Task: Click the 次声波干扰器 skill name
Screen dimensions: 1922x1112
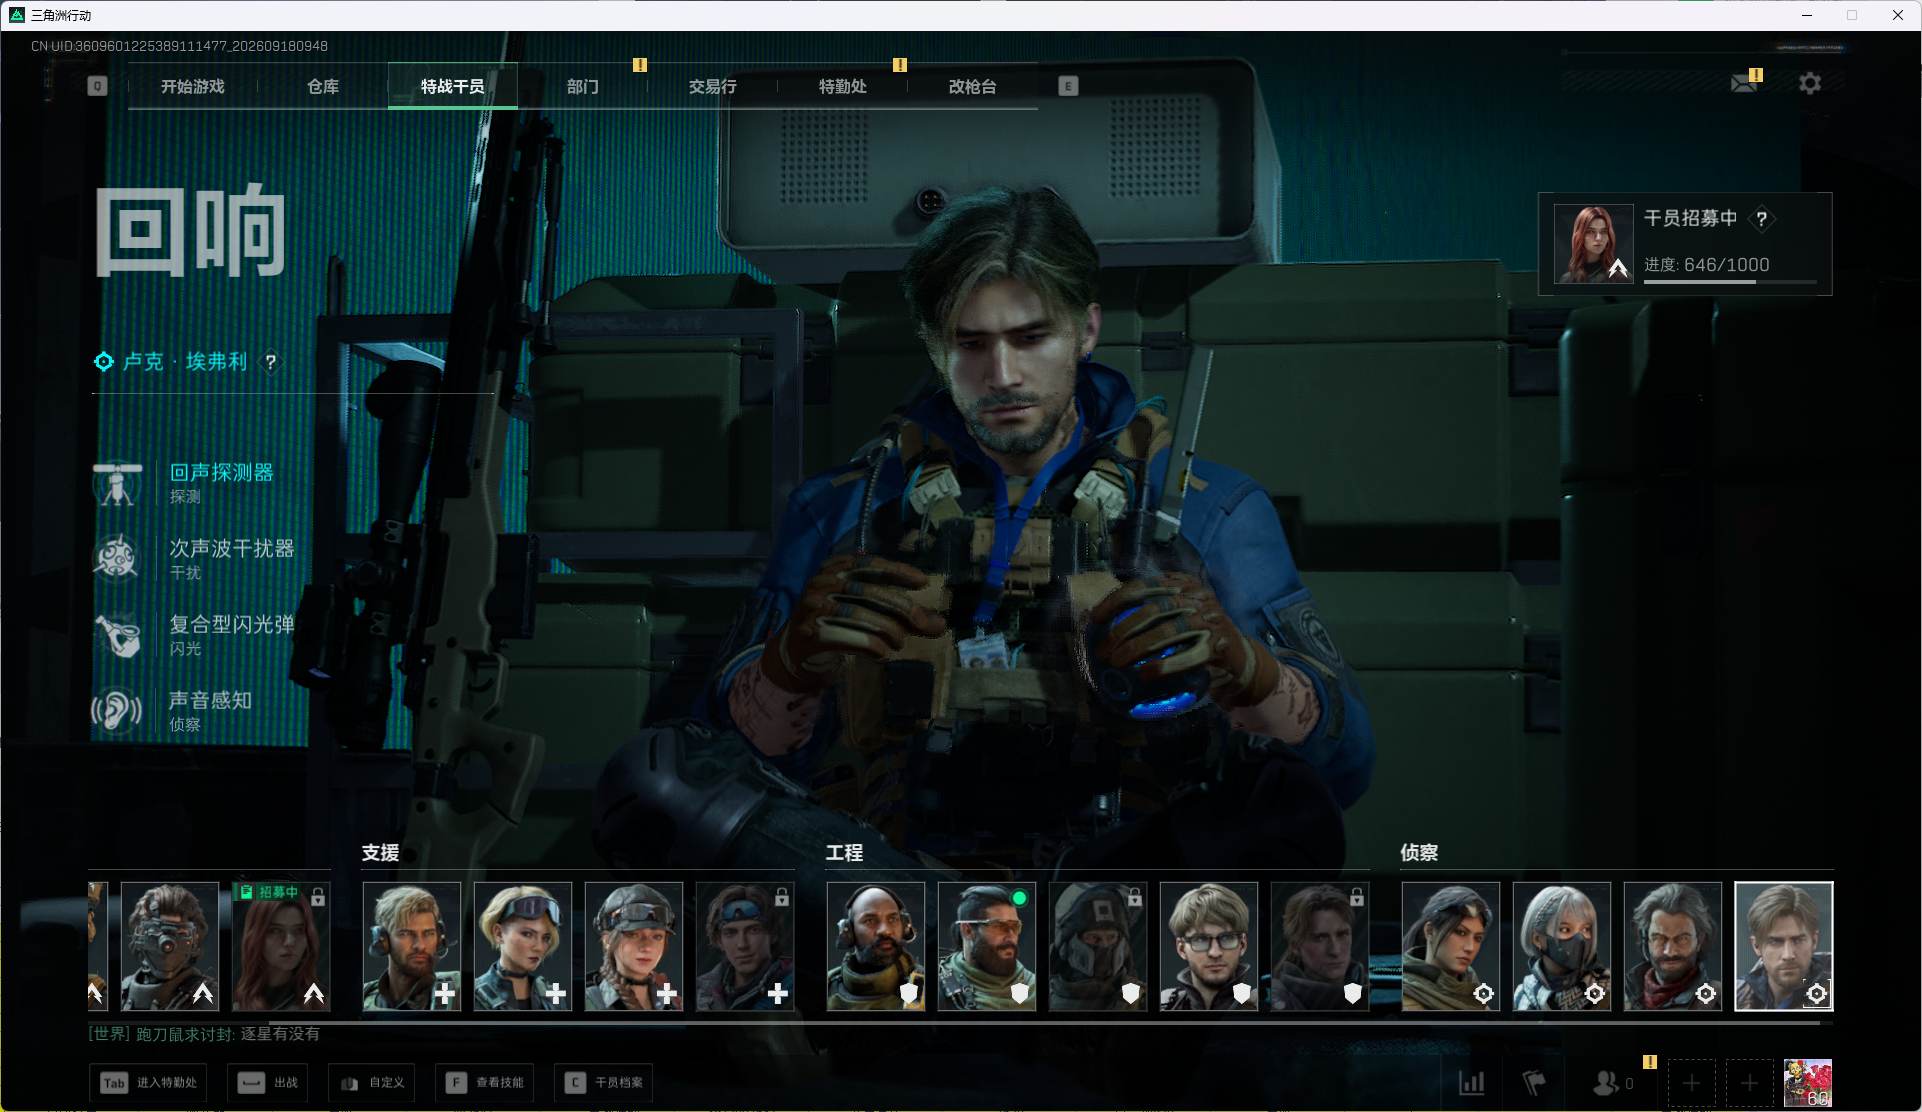Action: click(232, 549)
